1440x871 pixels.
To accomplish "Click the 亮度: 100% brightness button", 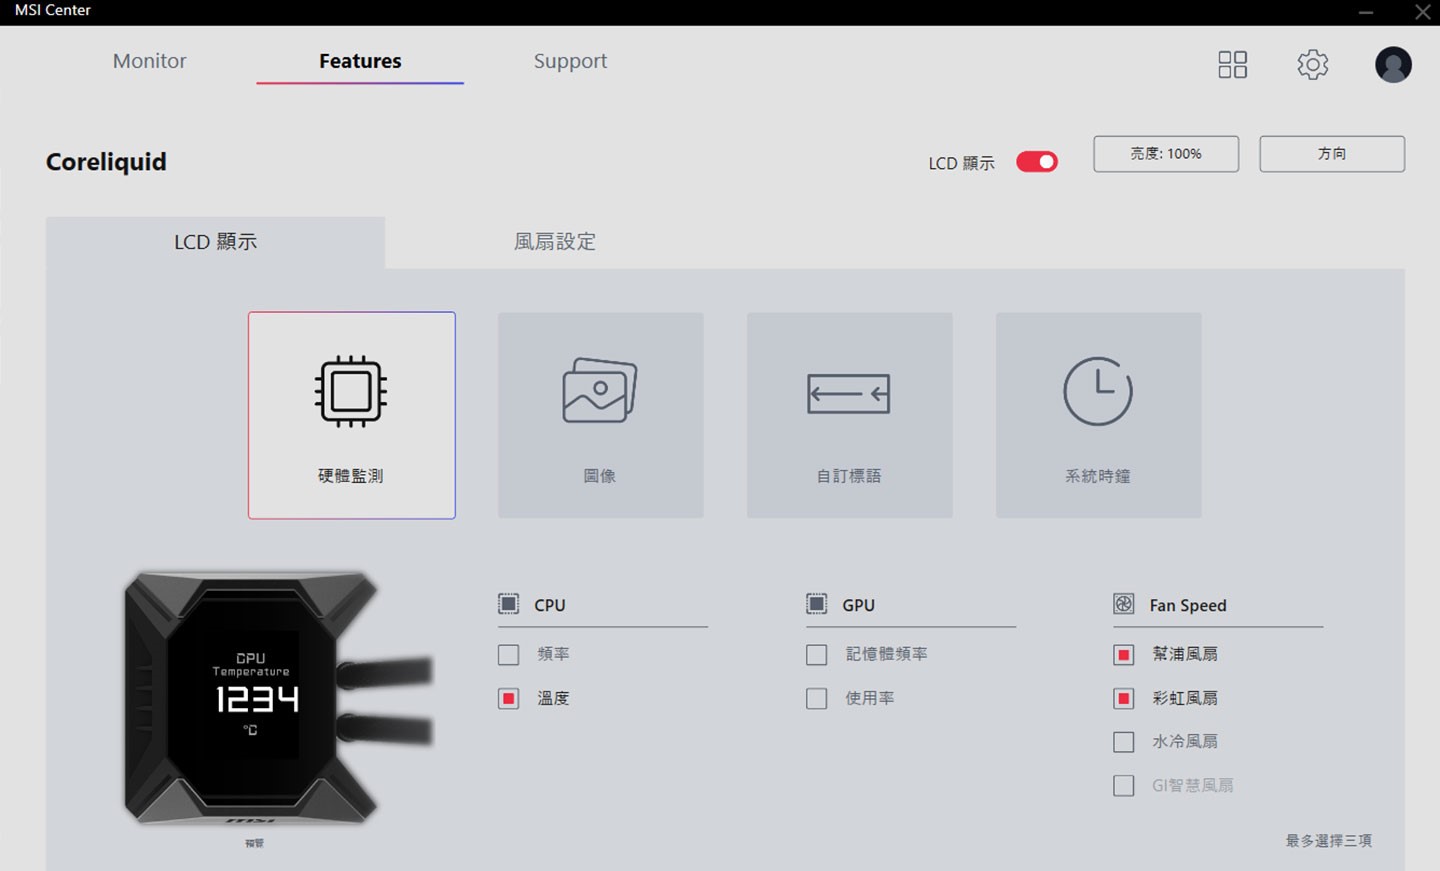I will point(1166,154).
